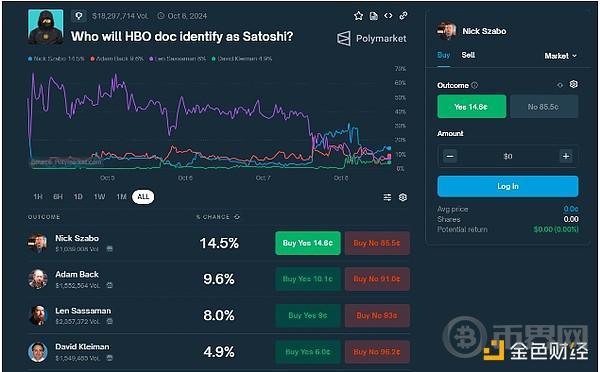The height and width of the screenshot is (372, 600).
Task: Click the star favorite icon
Action: [x=358, y=16]
